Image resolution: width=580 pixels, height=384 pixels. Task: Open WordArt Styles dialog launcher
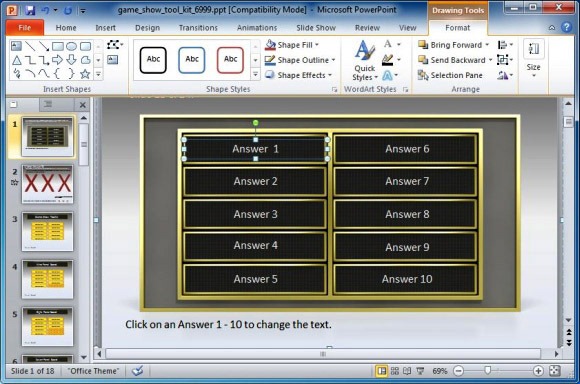[x=405, y=89]
